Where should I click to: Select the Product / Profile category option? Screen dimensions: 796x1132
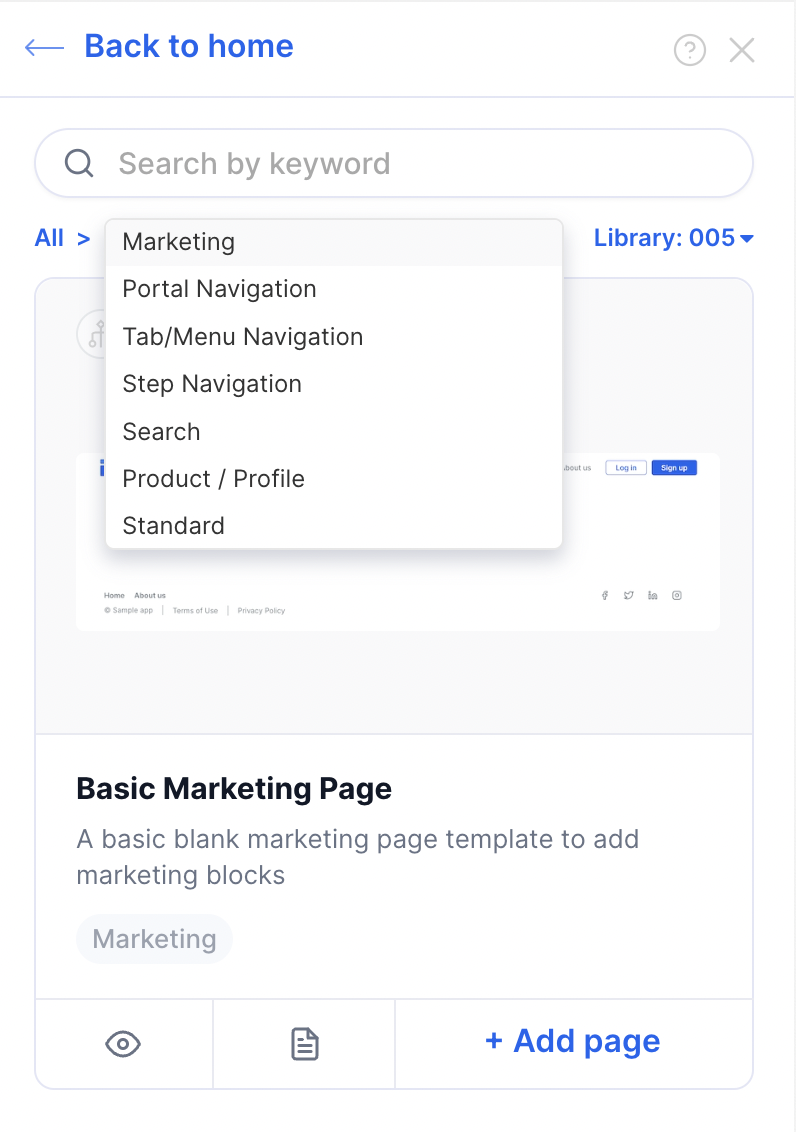(x=213, y=479)
